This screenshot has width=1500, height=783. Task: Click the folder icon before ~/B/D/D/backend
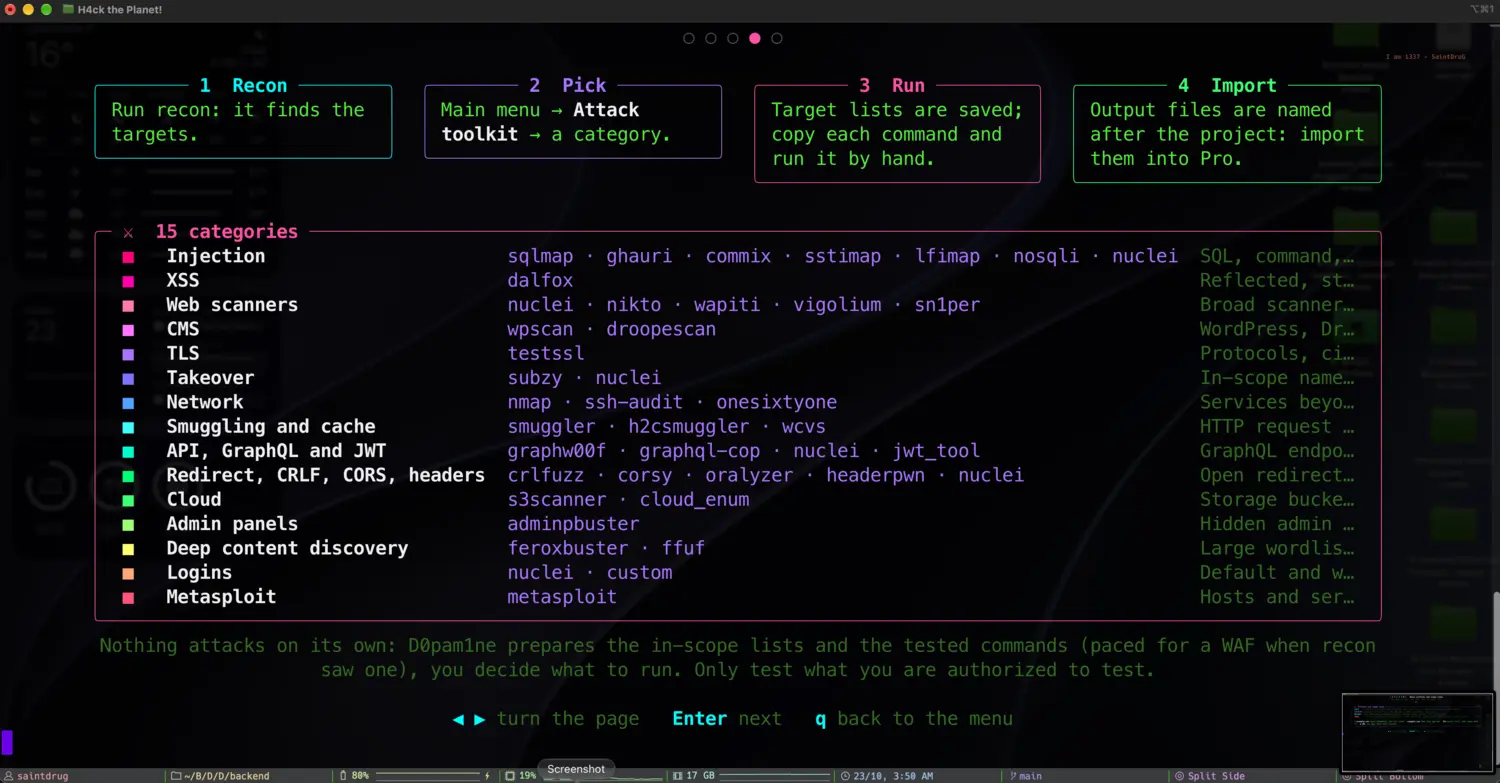point(176,775)
